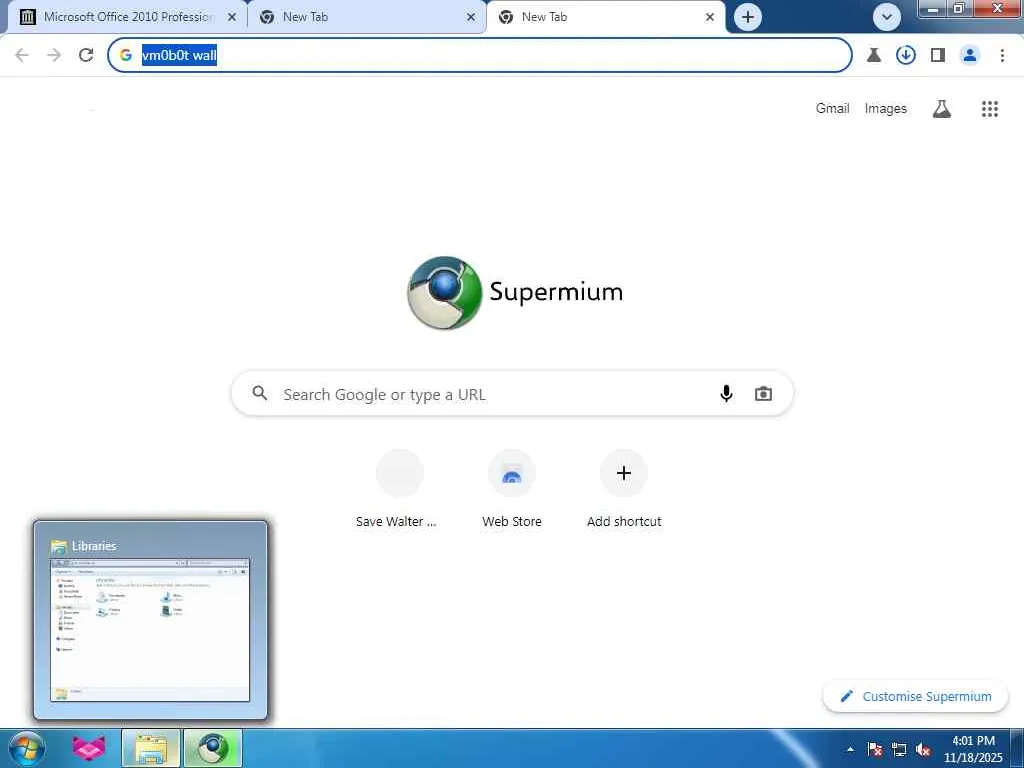Open the Save Walter shortcut
Image resolution: width=1024 pixels, height=768 pixels.
click(x=400, y=488)
